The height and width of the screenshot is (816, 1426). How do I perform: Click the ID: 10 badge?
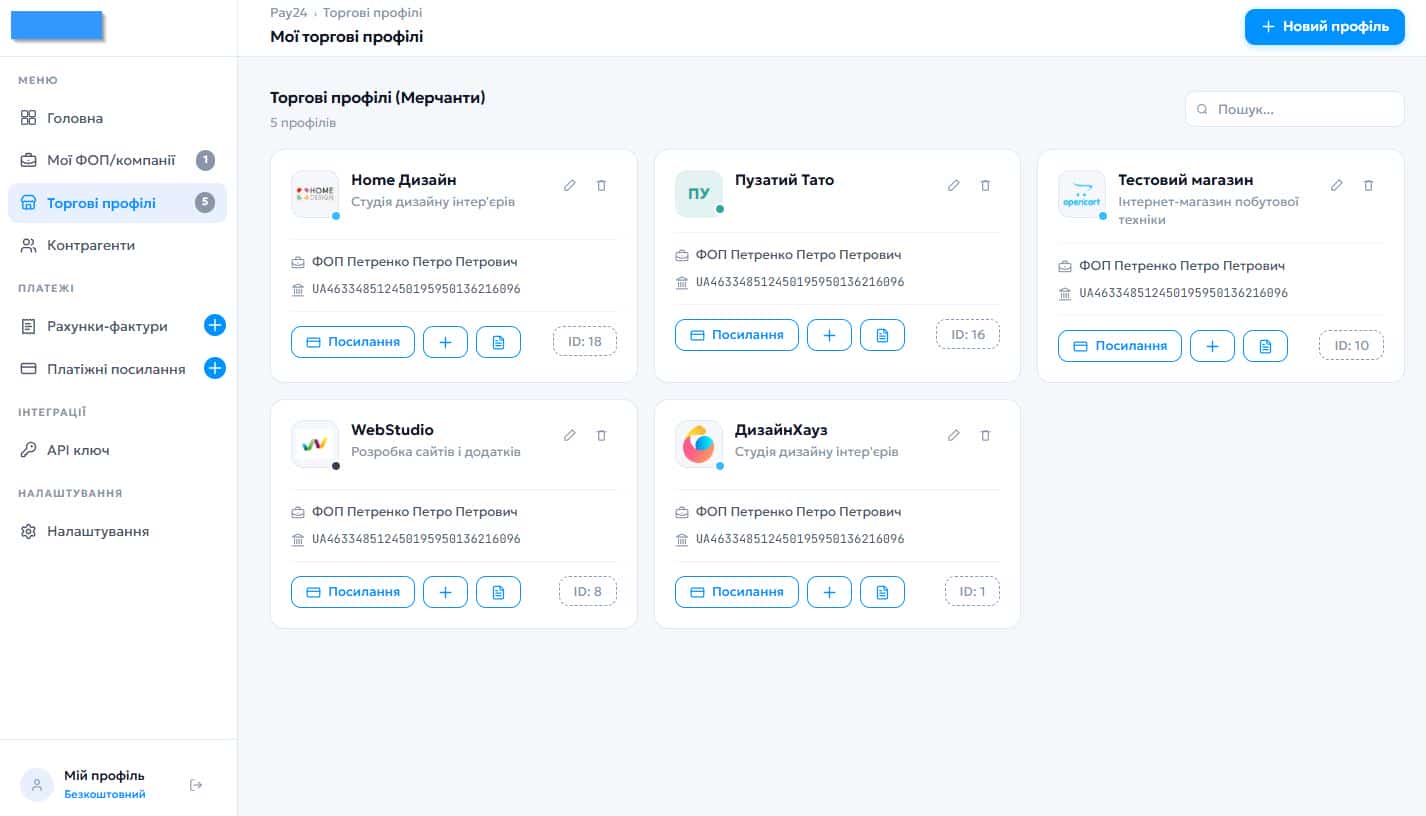[1352, 346]
